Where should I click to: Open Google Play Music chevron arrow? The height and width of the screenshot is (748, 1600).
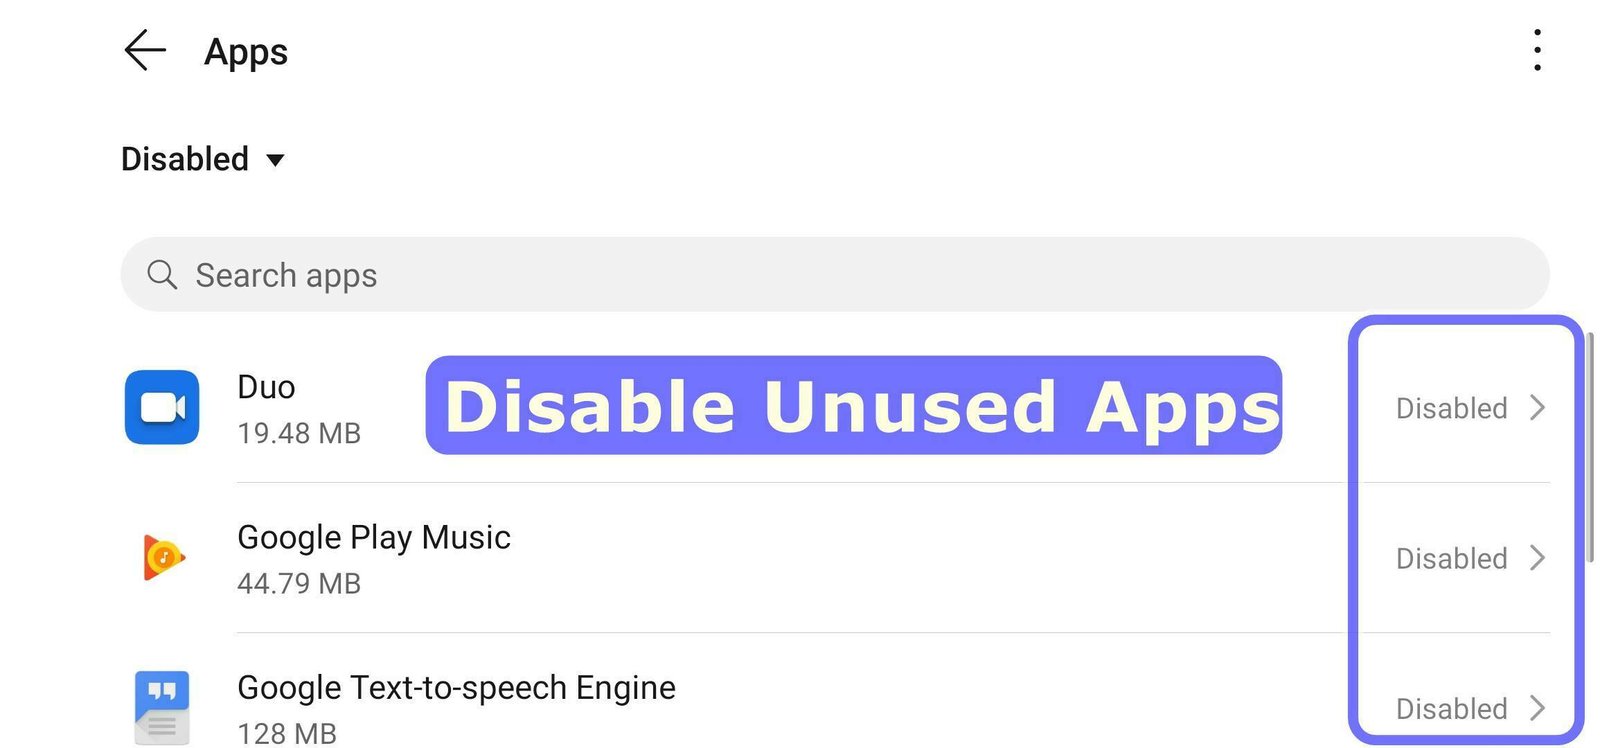pos(1538,558)
